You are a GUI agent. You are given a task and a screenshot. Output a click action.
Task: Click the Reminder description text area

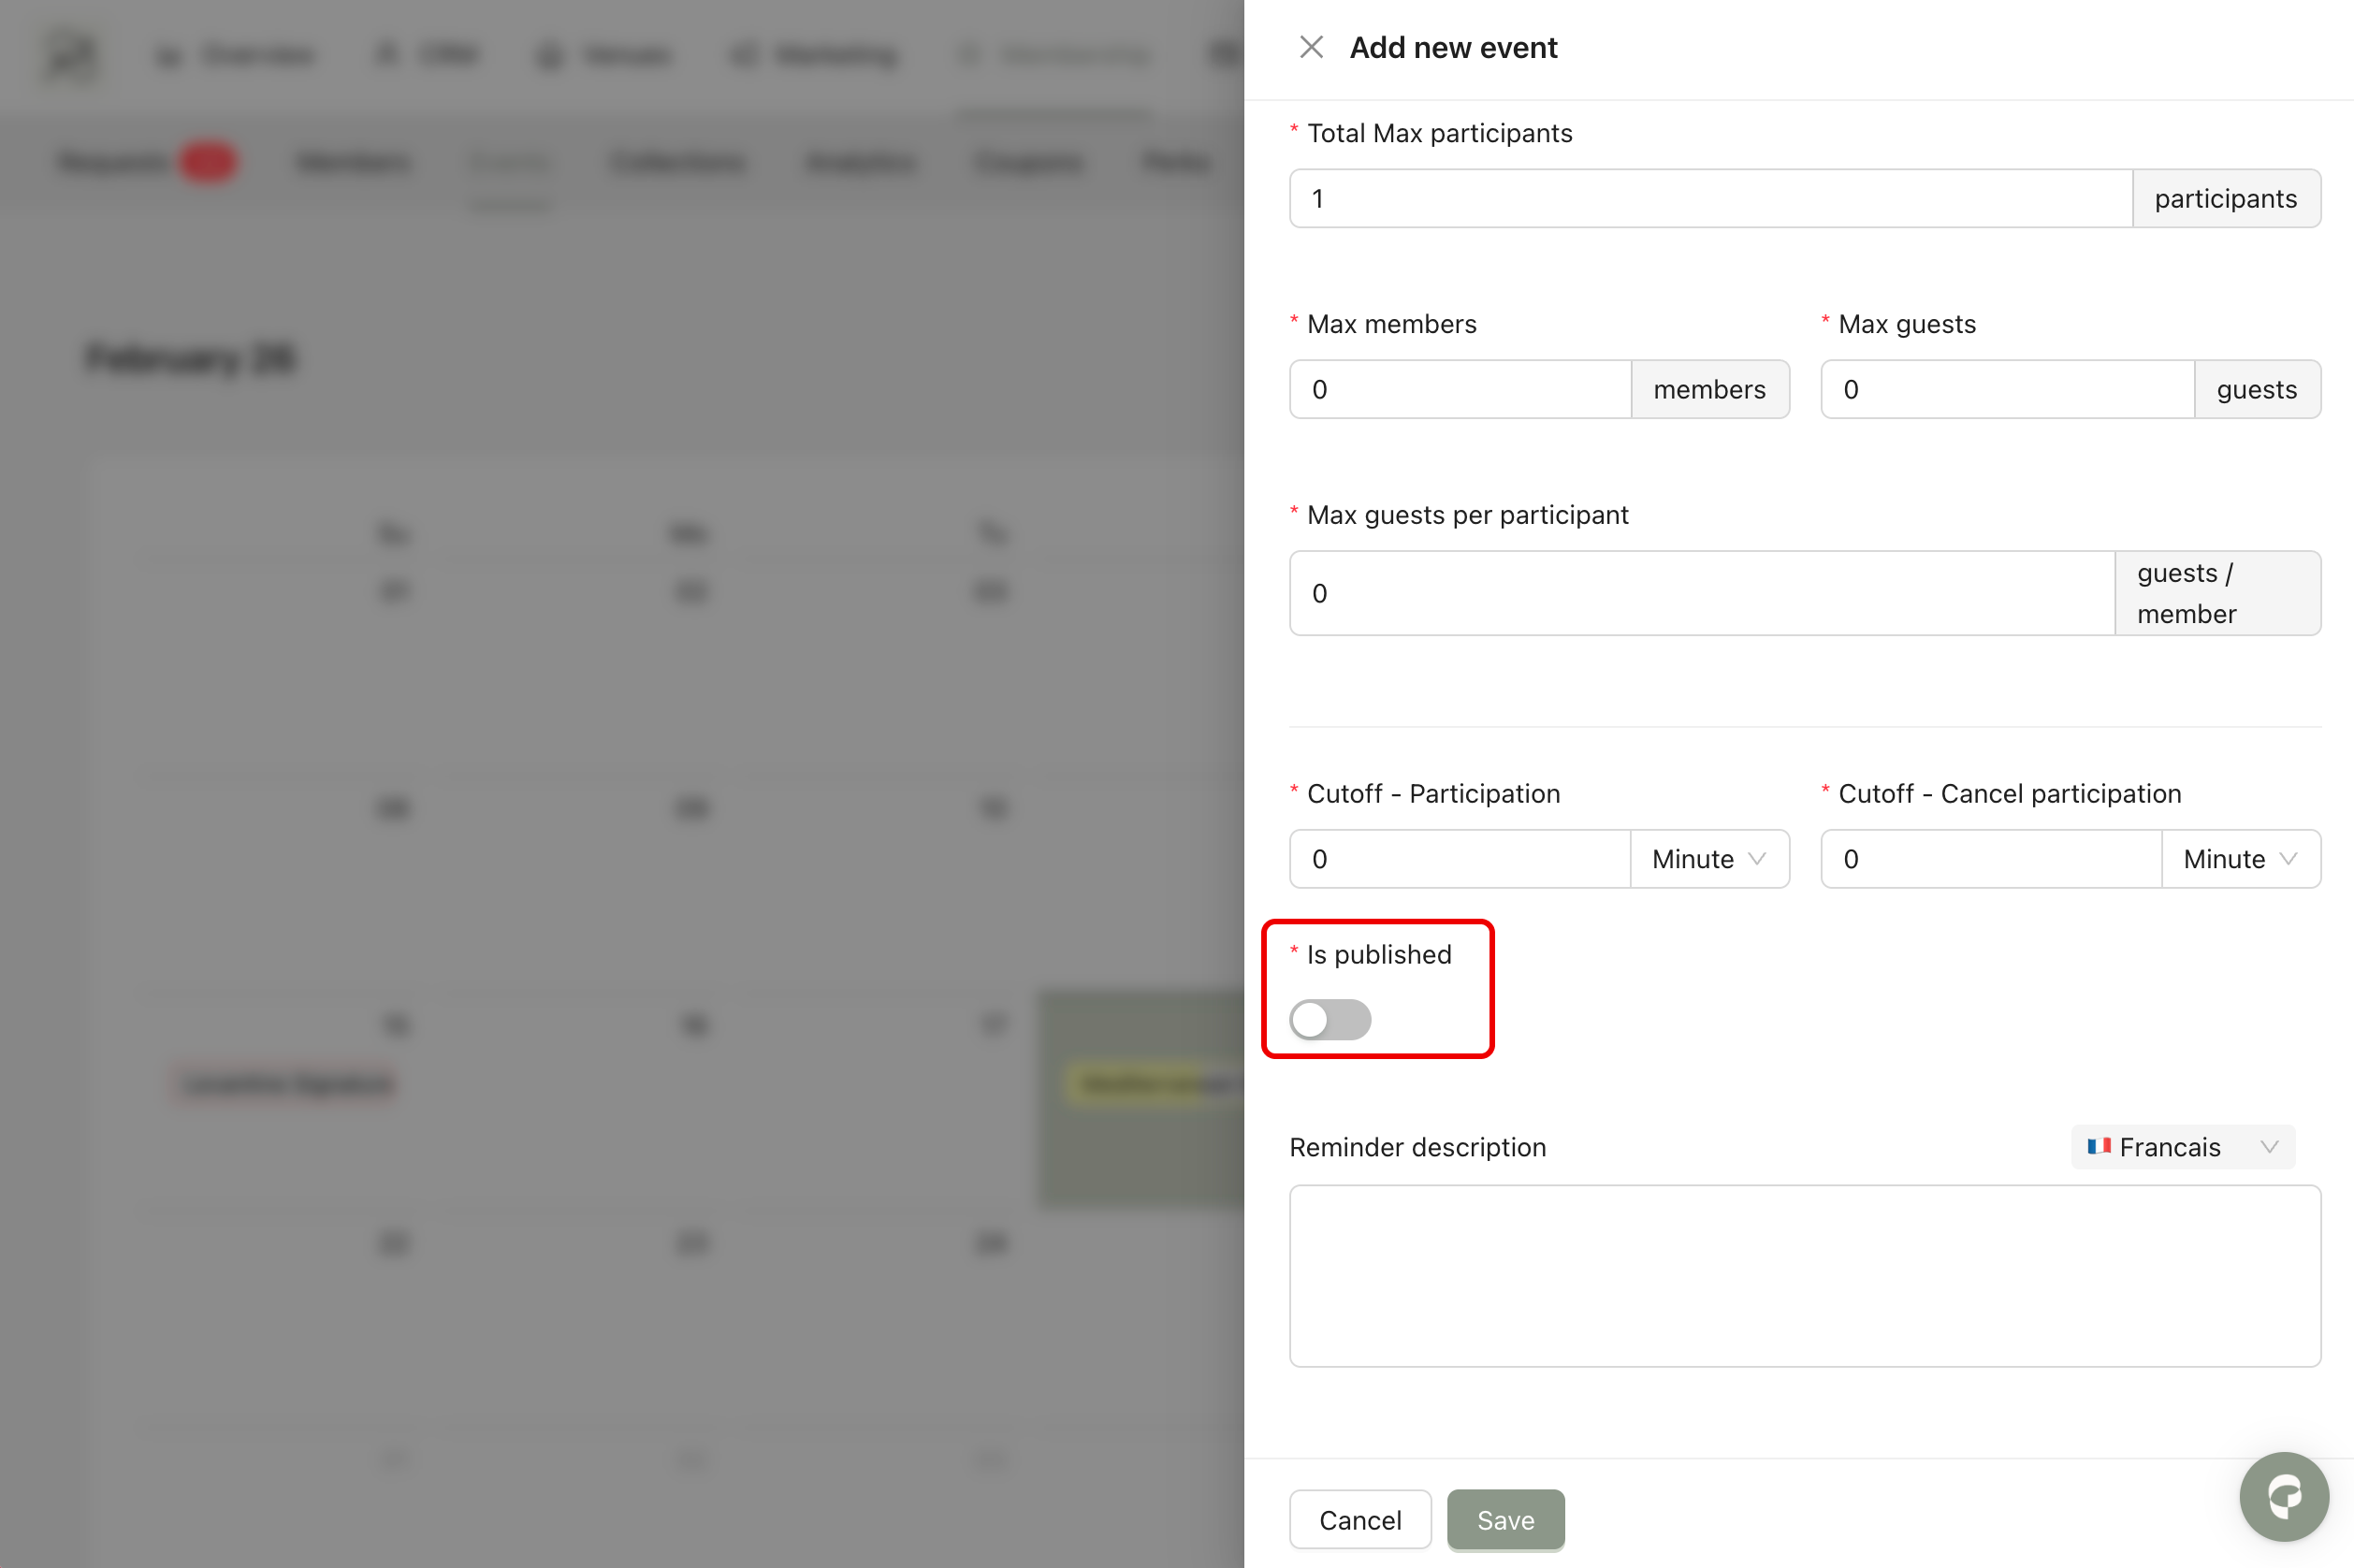(x=1804, y=1275)
